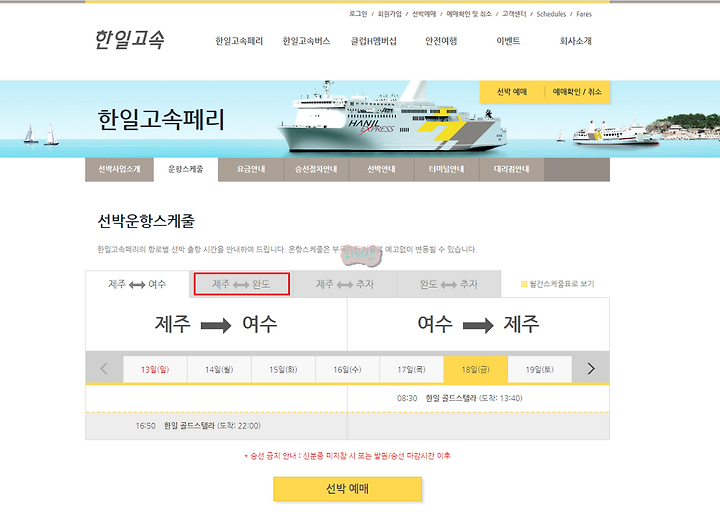
Task: Click the 선박운항스케줄 page heading
Action: click(146, 221)
